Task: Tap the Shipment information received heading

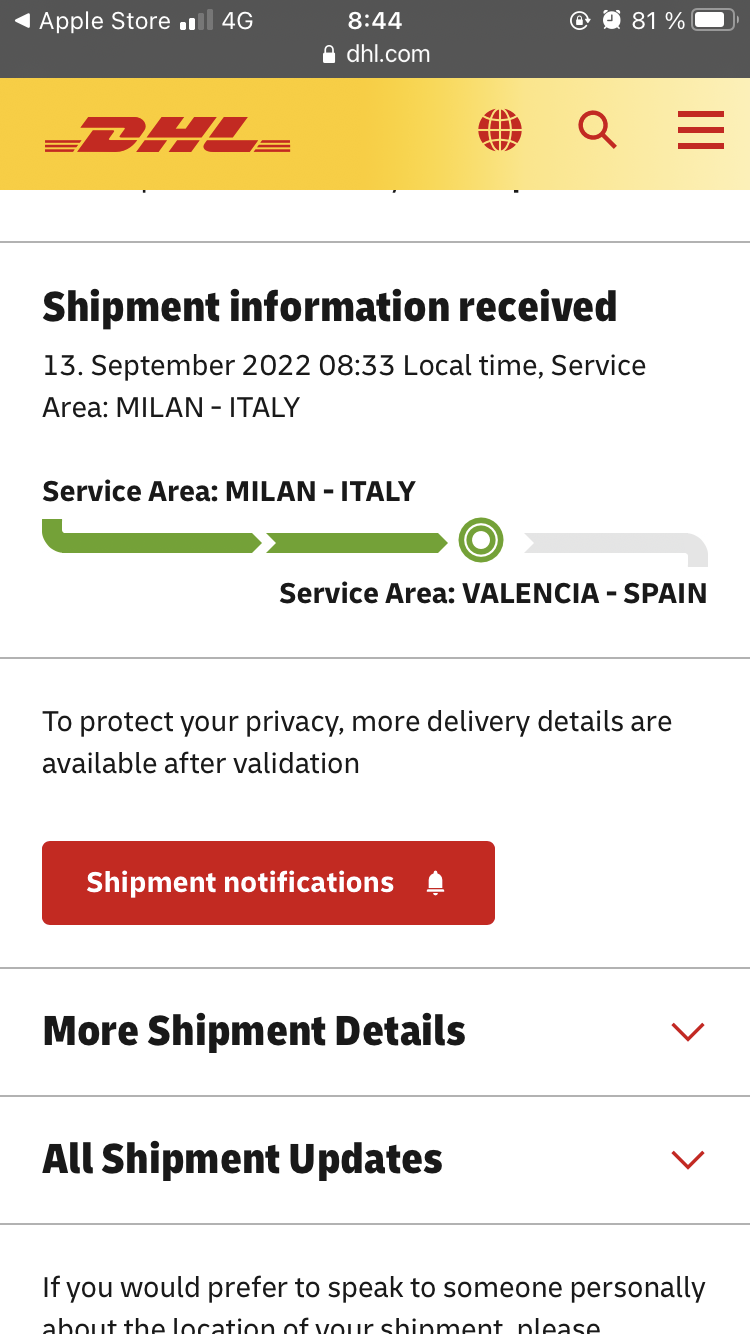Action: [x=330, y=307]
